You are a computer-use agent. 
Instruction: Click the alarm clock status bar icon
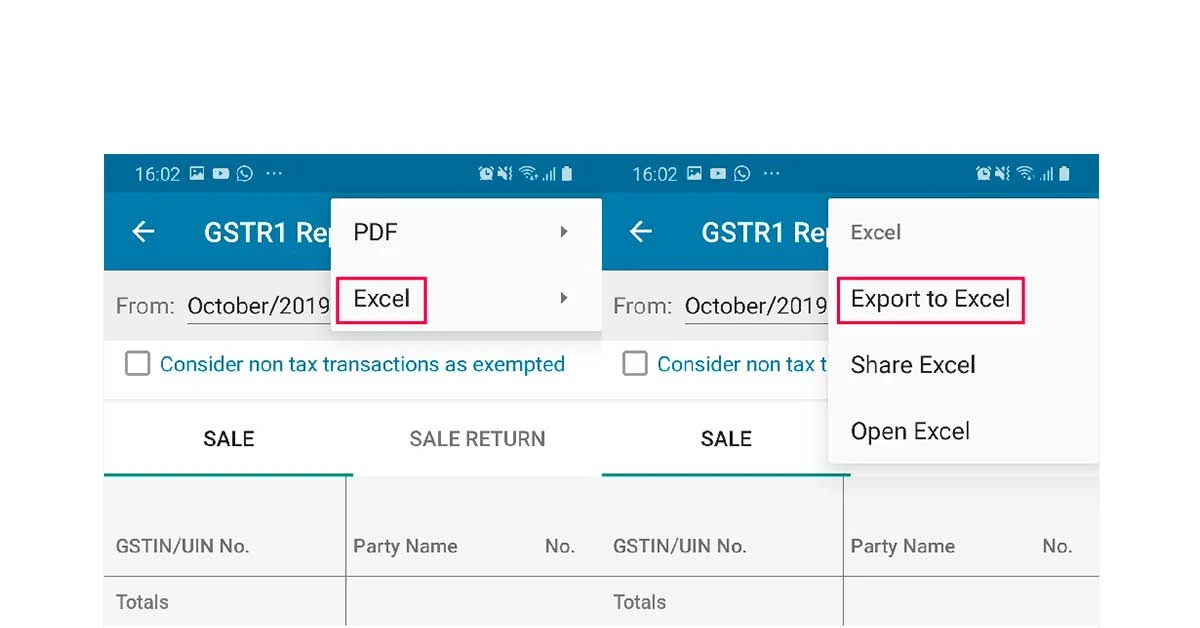pyautogui.click(x=486, y=173)
